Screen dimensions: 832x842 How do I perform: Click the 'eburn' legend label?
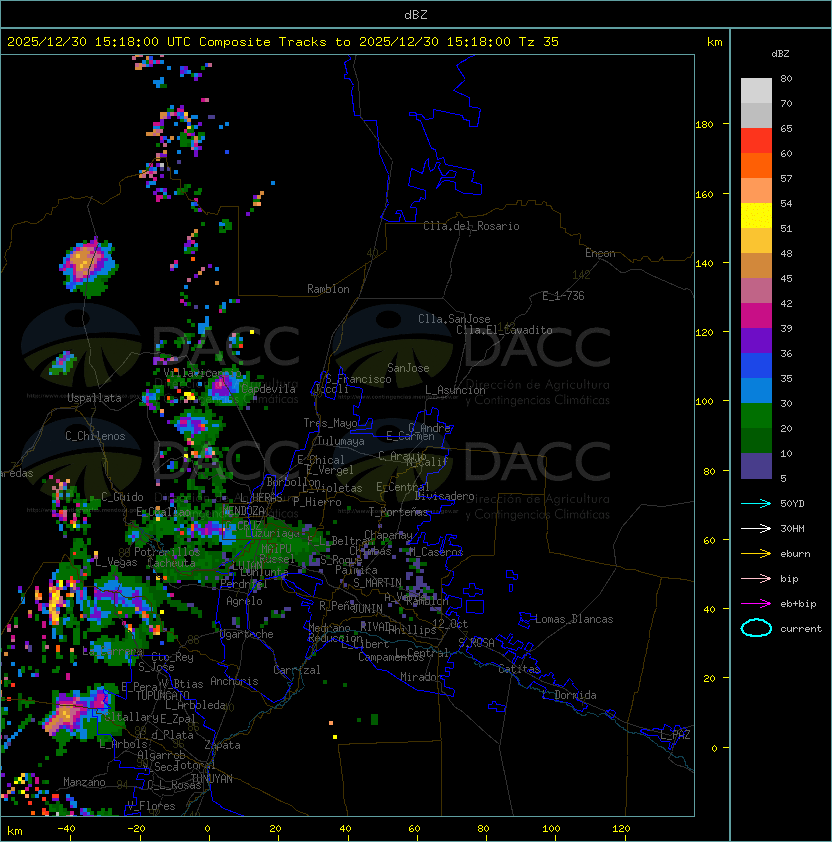pos(795,554)
